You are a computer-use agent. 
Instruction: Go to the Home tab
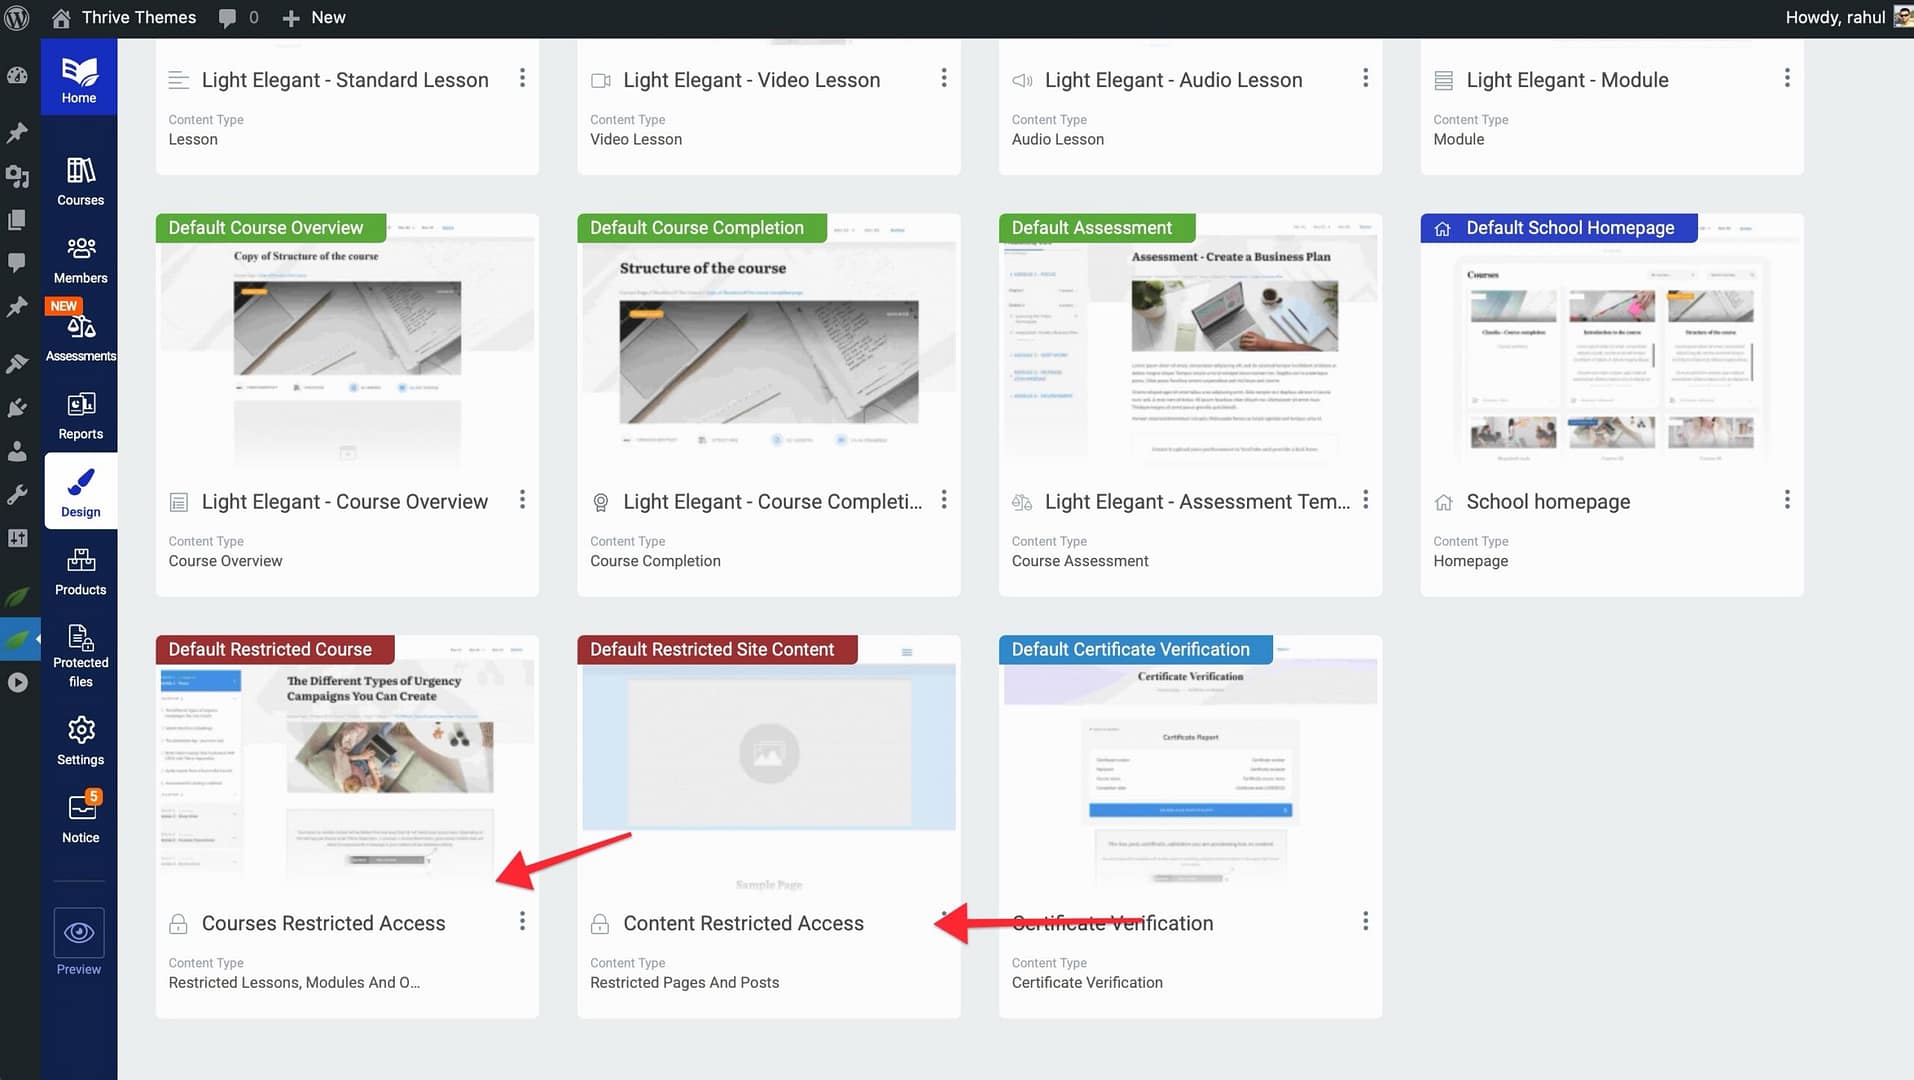(79, 79)
